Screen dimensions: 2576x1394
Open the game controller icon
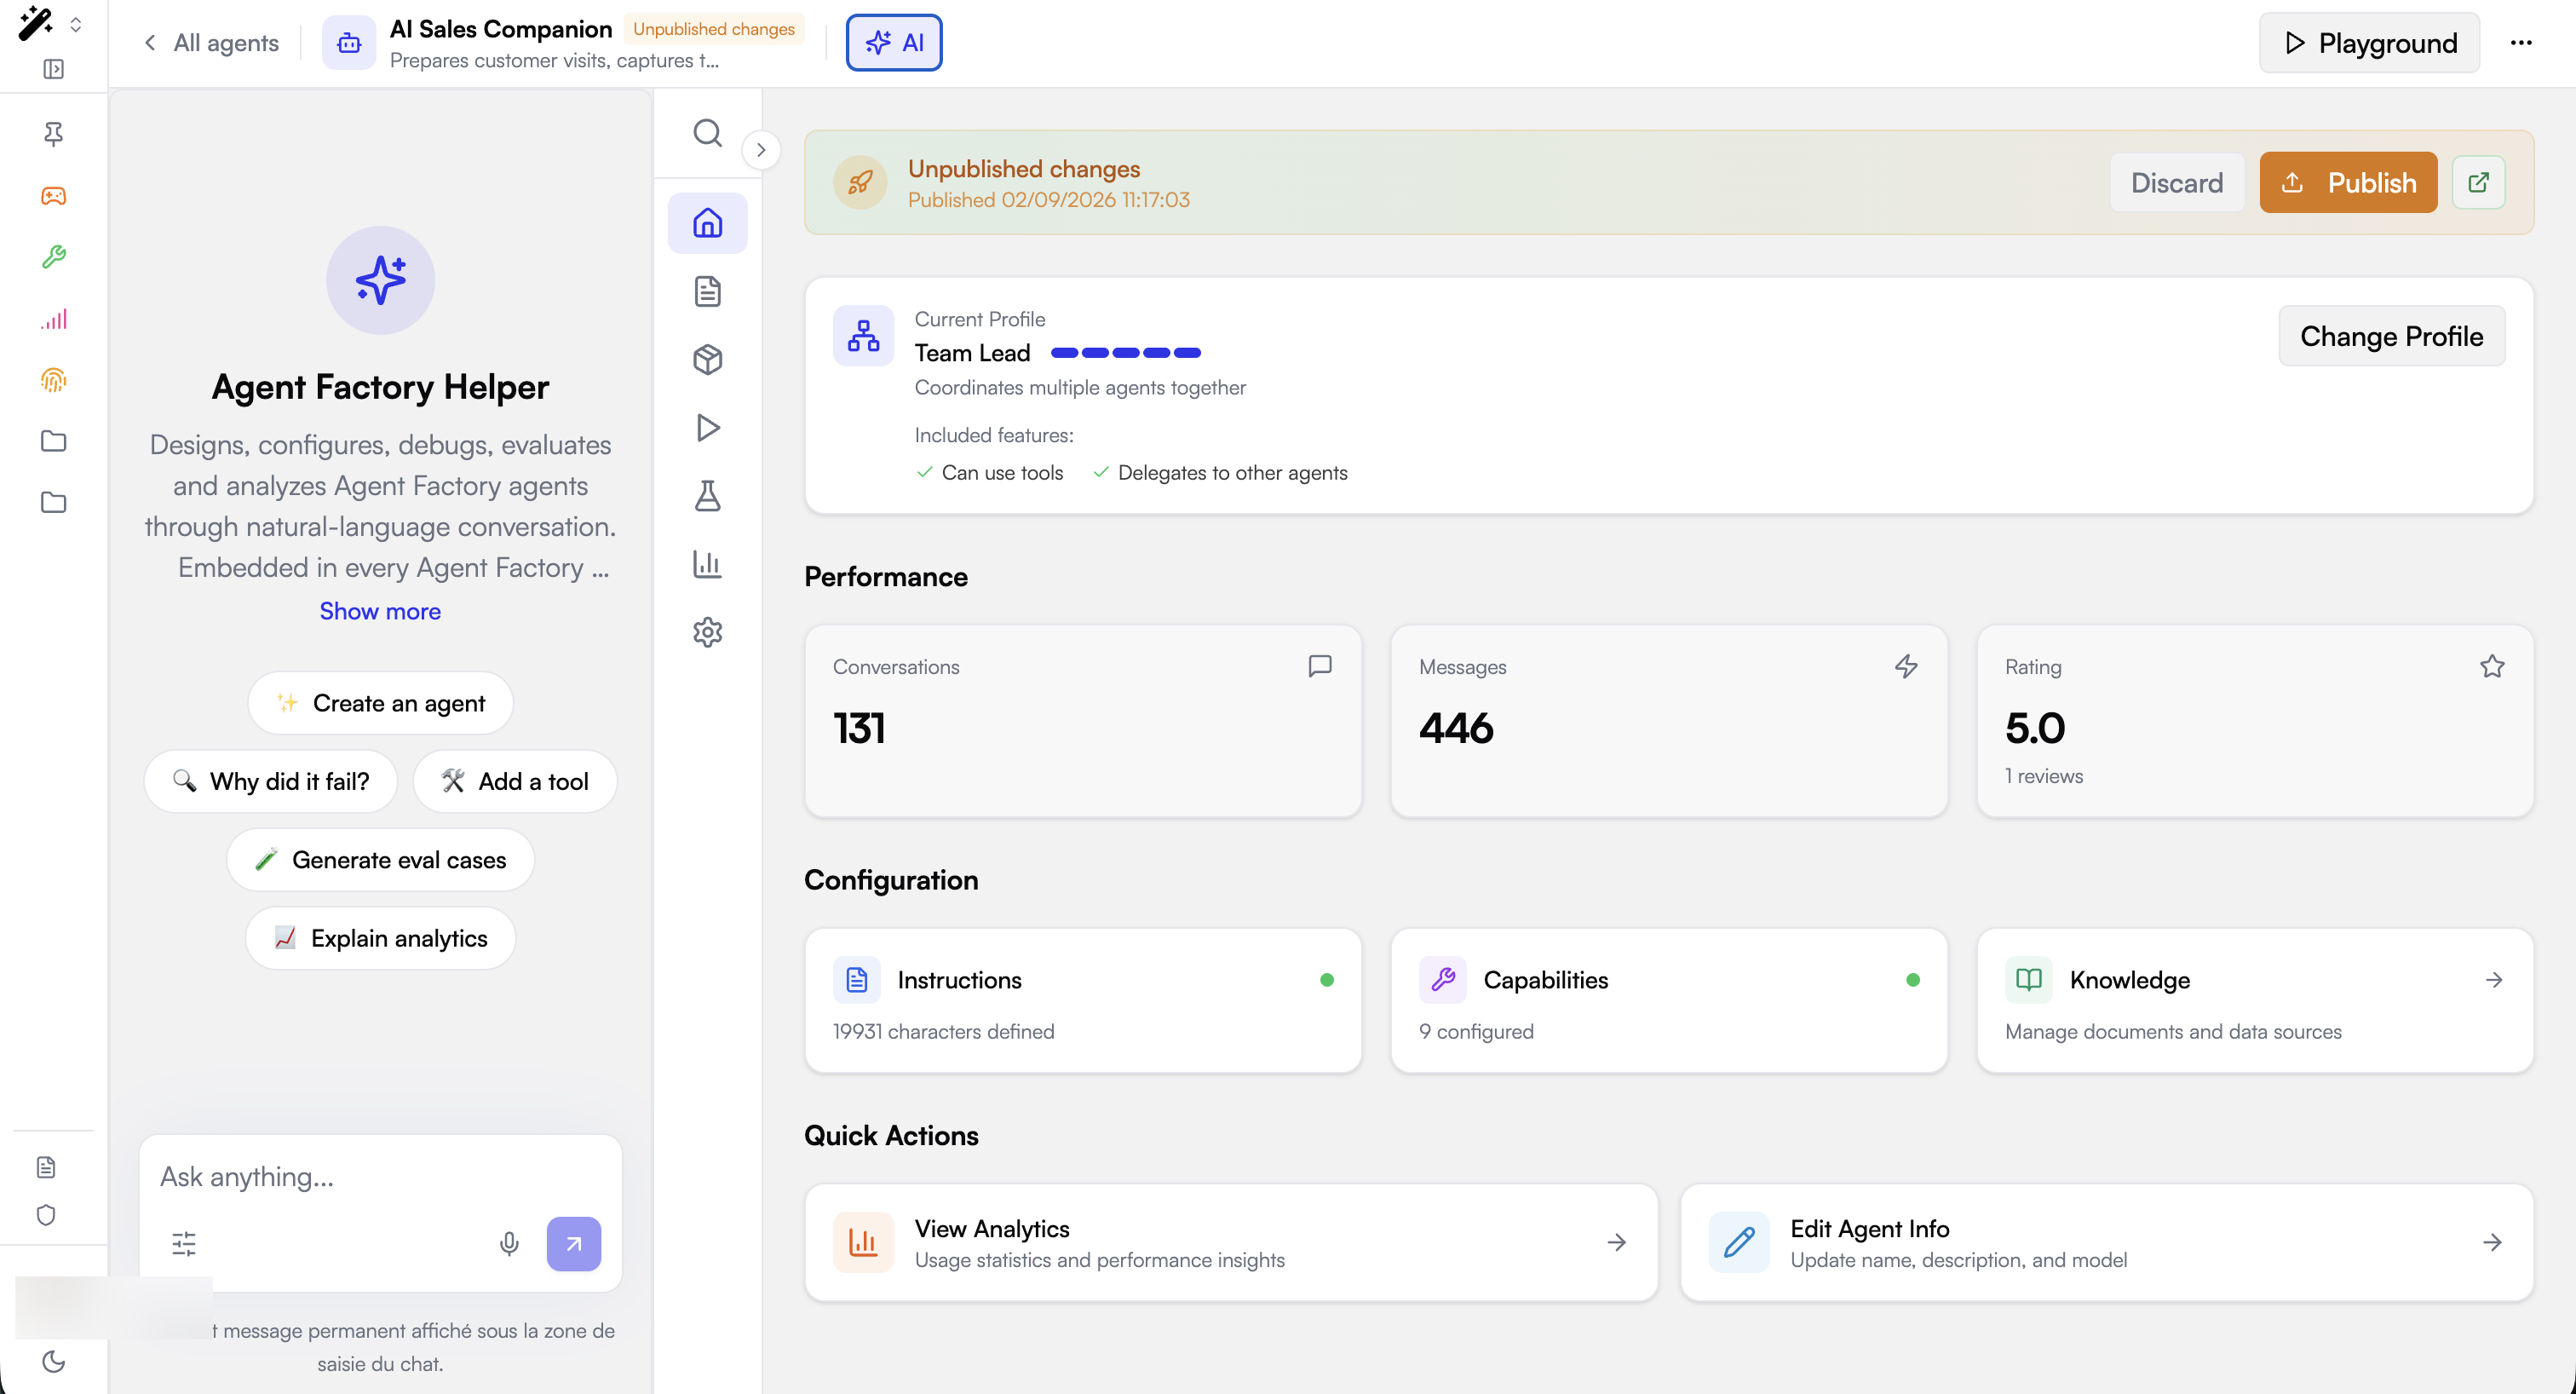(x=53, y=195)
